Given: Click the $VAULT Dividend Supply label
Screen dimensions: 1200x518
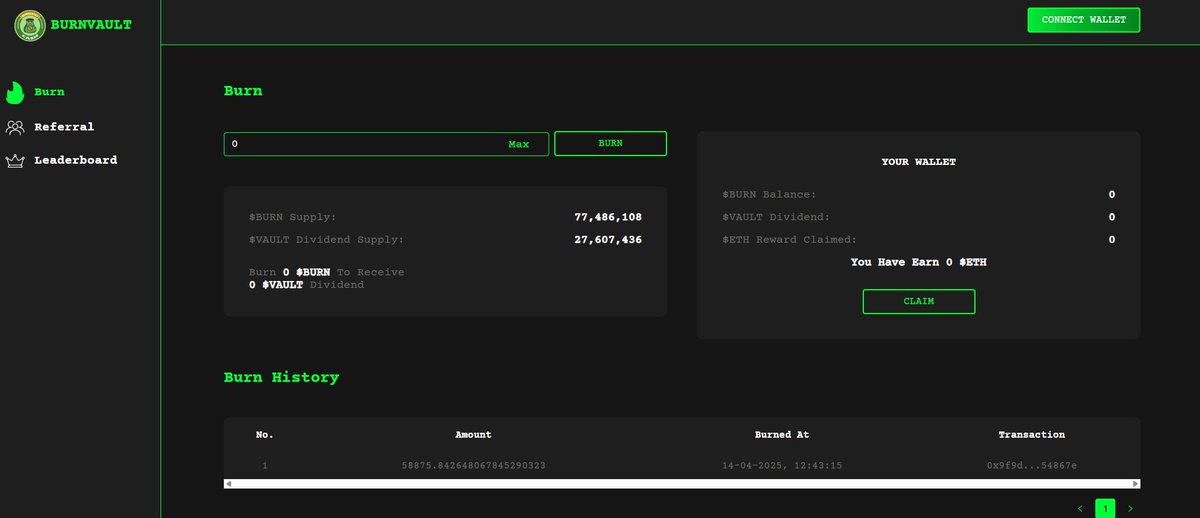Looking at the screenshot, I should point(326,240).
